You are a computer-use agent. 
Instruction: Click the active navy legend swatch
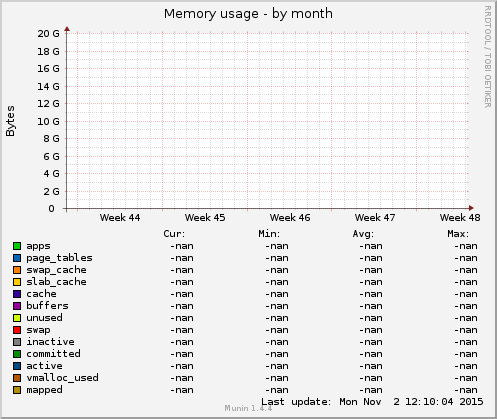click(x=17, y=366)
